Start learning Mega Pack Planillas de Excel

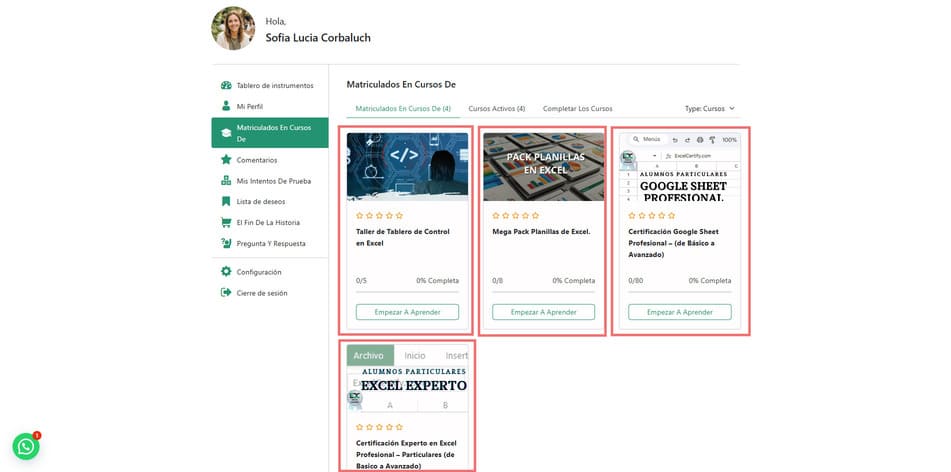(543, 312)
